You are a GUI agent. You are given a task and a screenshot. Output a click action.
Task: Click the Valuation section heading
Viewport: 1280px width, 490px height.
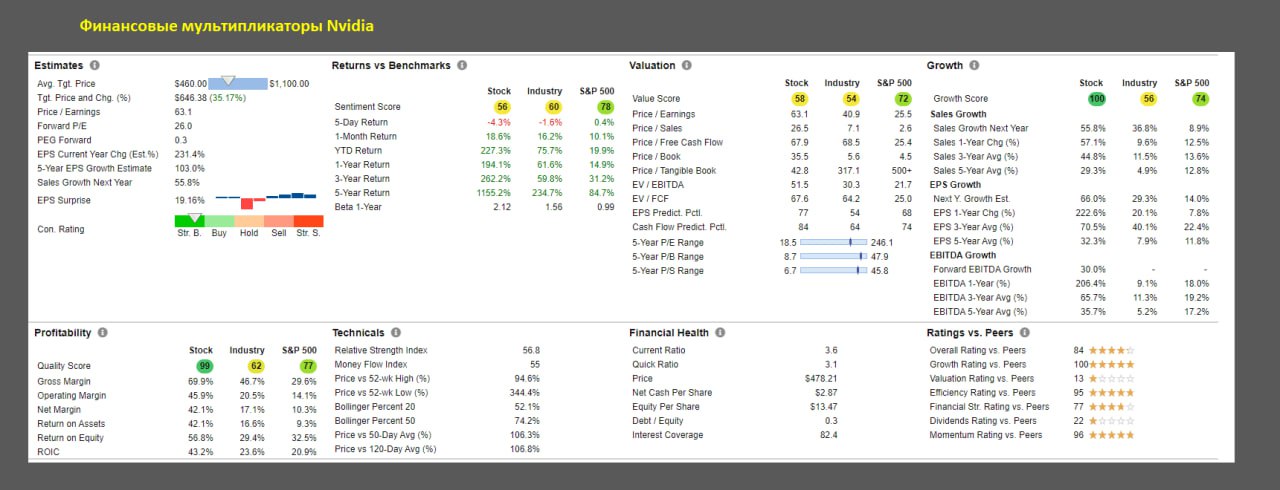pyautogui.click(x=652, y=65)
